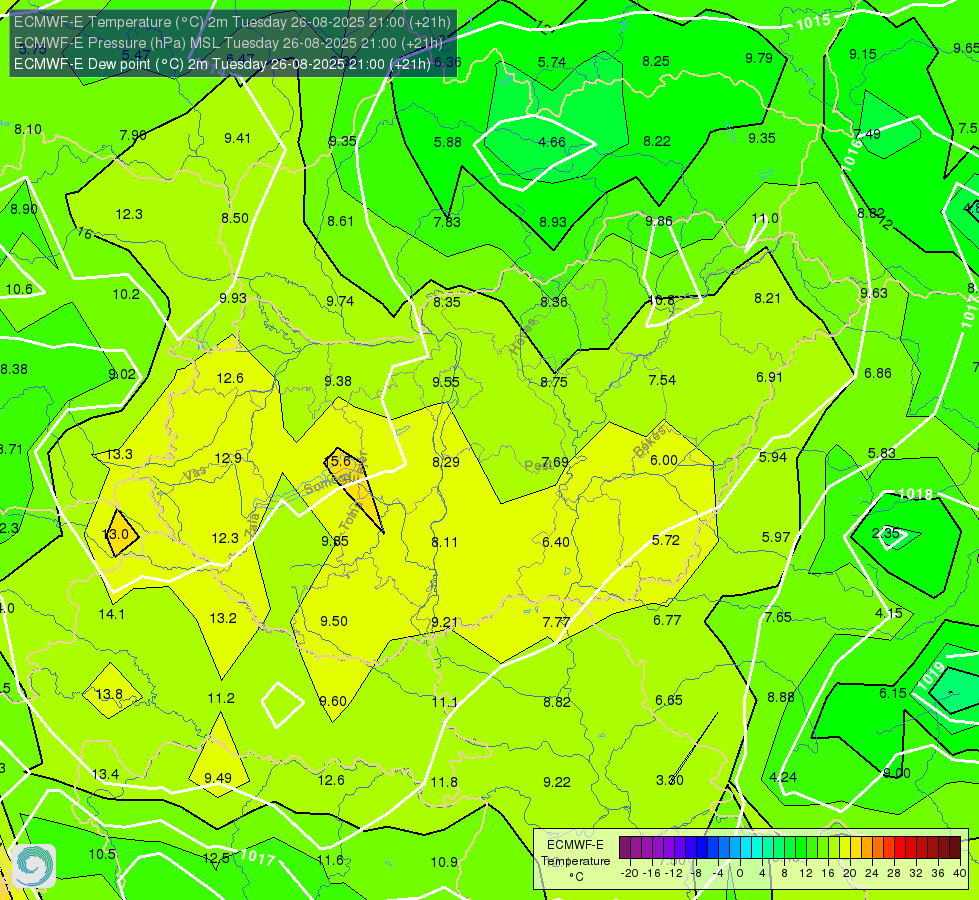979x900 pixels.
Task: Click the 13.8 value
Action: (x=109, y=695)
